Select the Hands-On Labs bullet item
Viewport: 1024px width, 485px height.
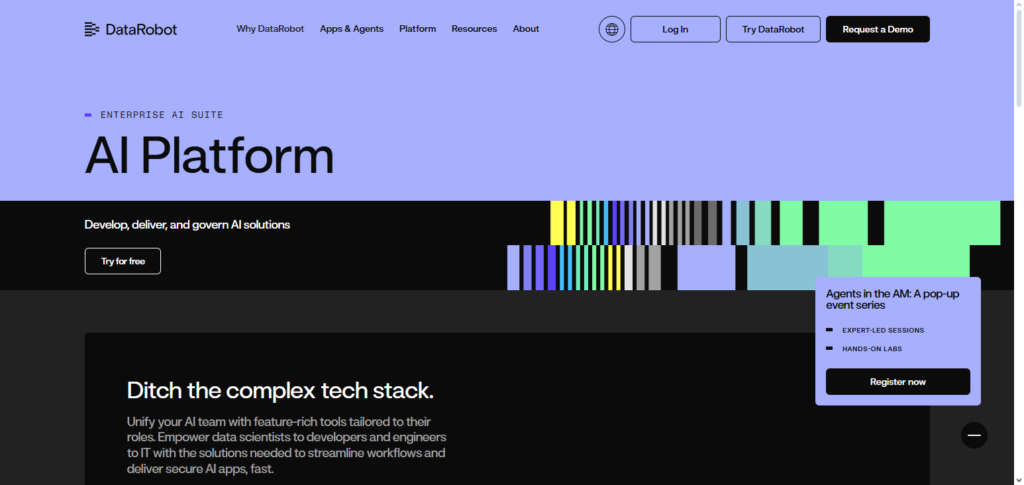(871, 349)
